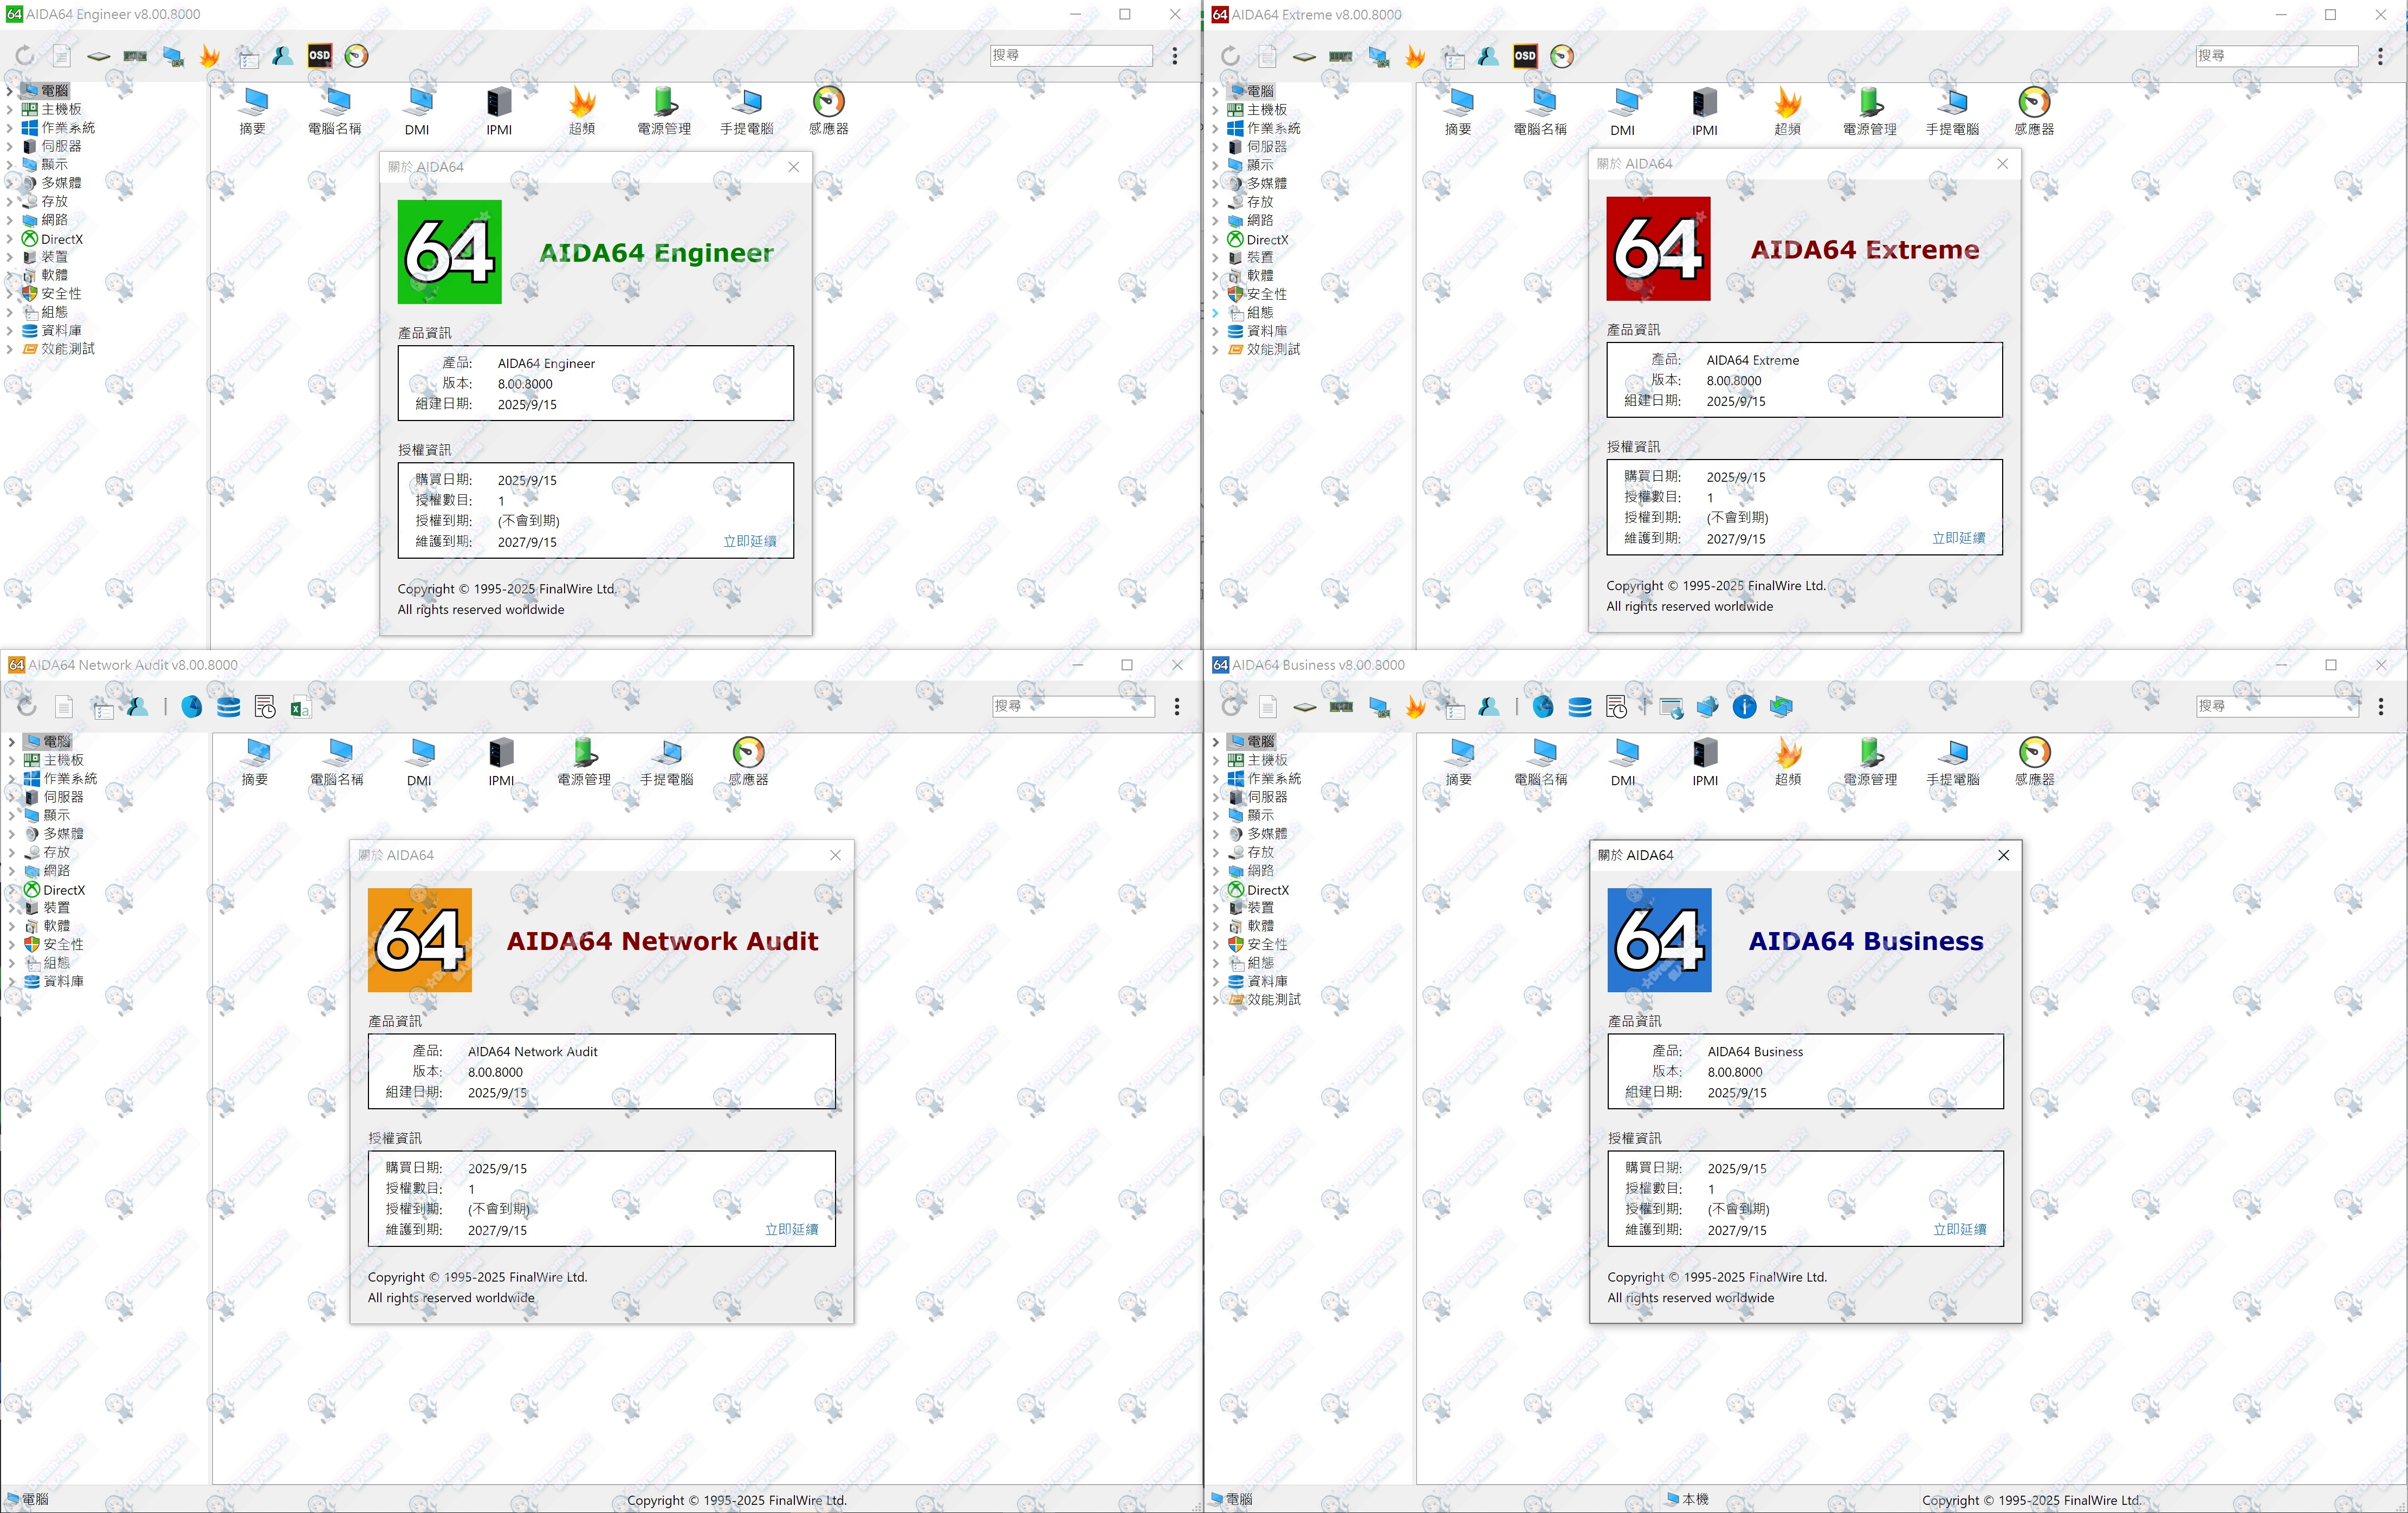Click 立即延續 link in Engineer about dialog
Viewport: 2408px width, 1513px height.
tap(750, 542)
